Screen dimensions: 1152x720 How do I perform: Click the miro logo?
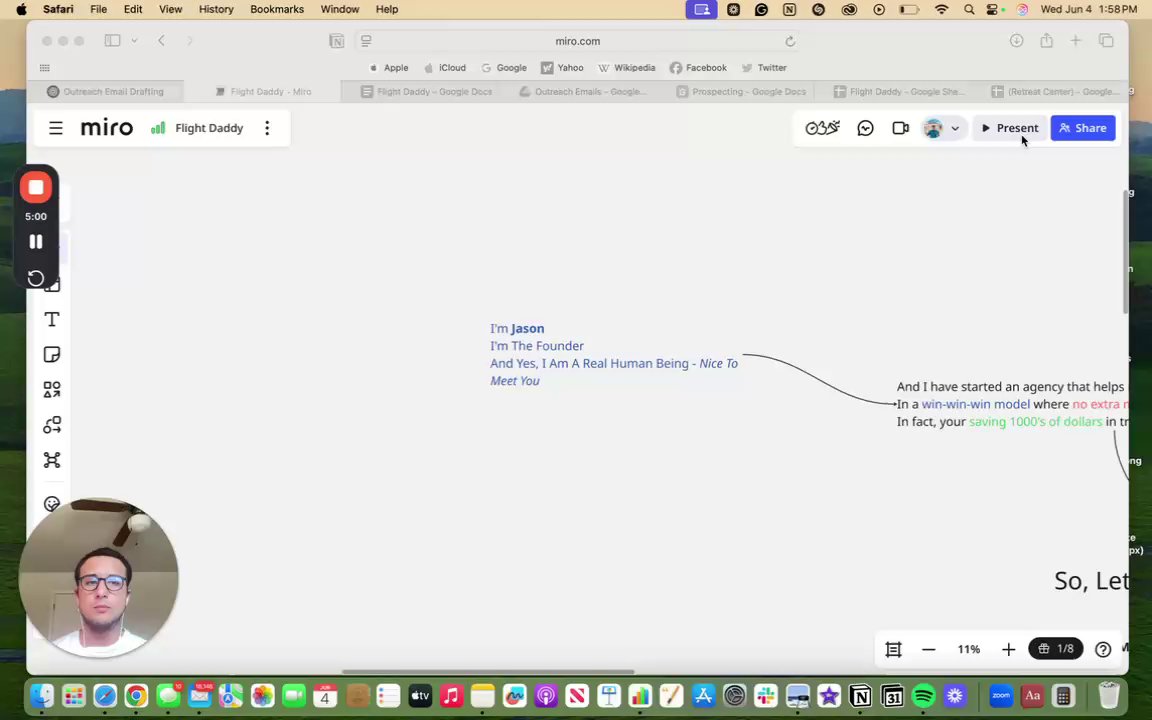tap(107, 128)
